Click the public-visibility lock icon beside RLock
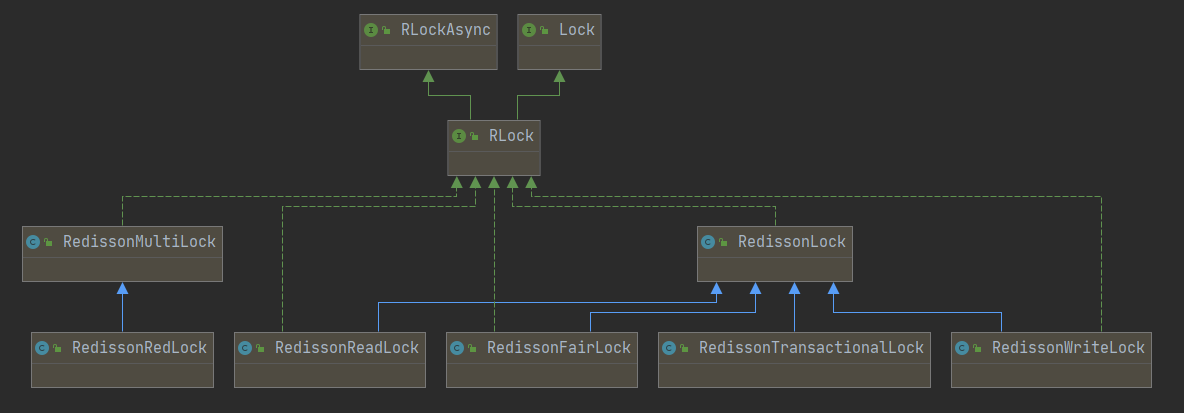Viewport: 1184px width, 413px height. (x=474, y=137)
